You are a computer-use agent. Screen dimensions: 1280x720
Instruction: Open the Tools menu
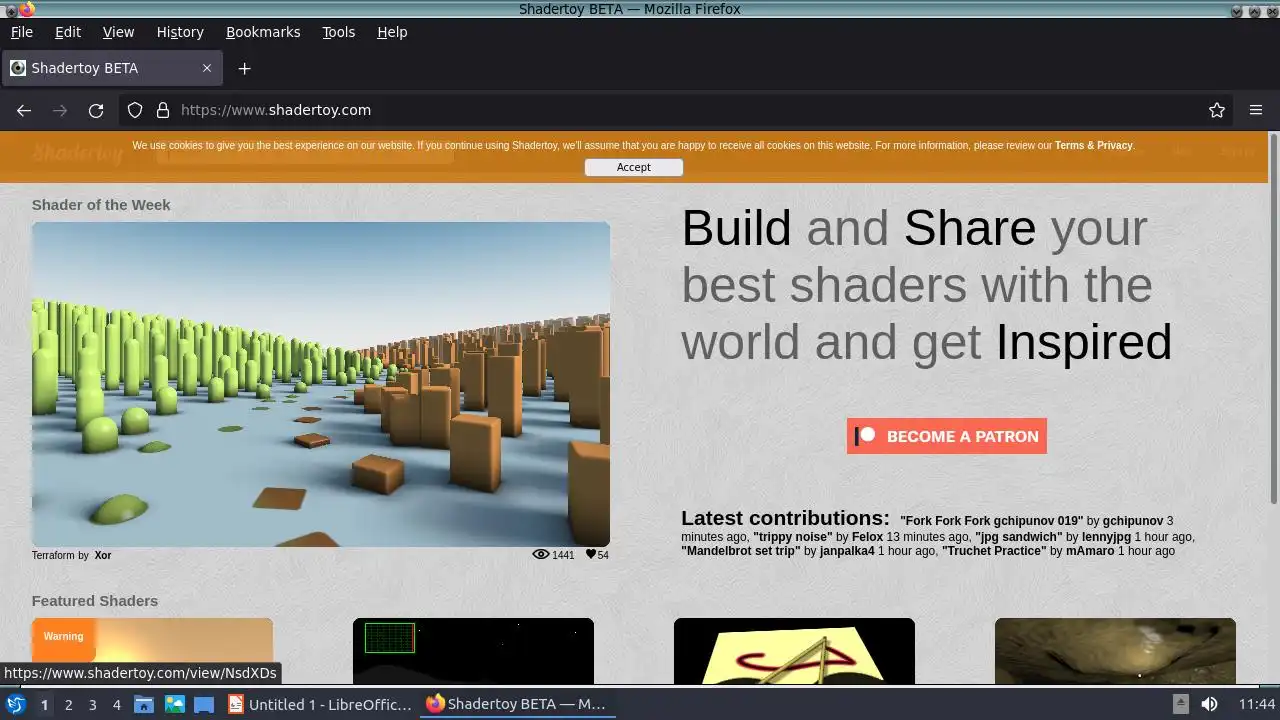click(x=338, y=32)
